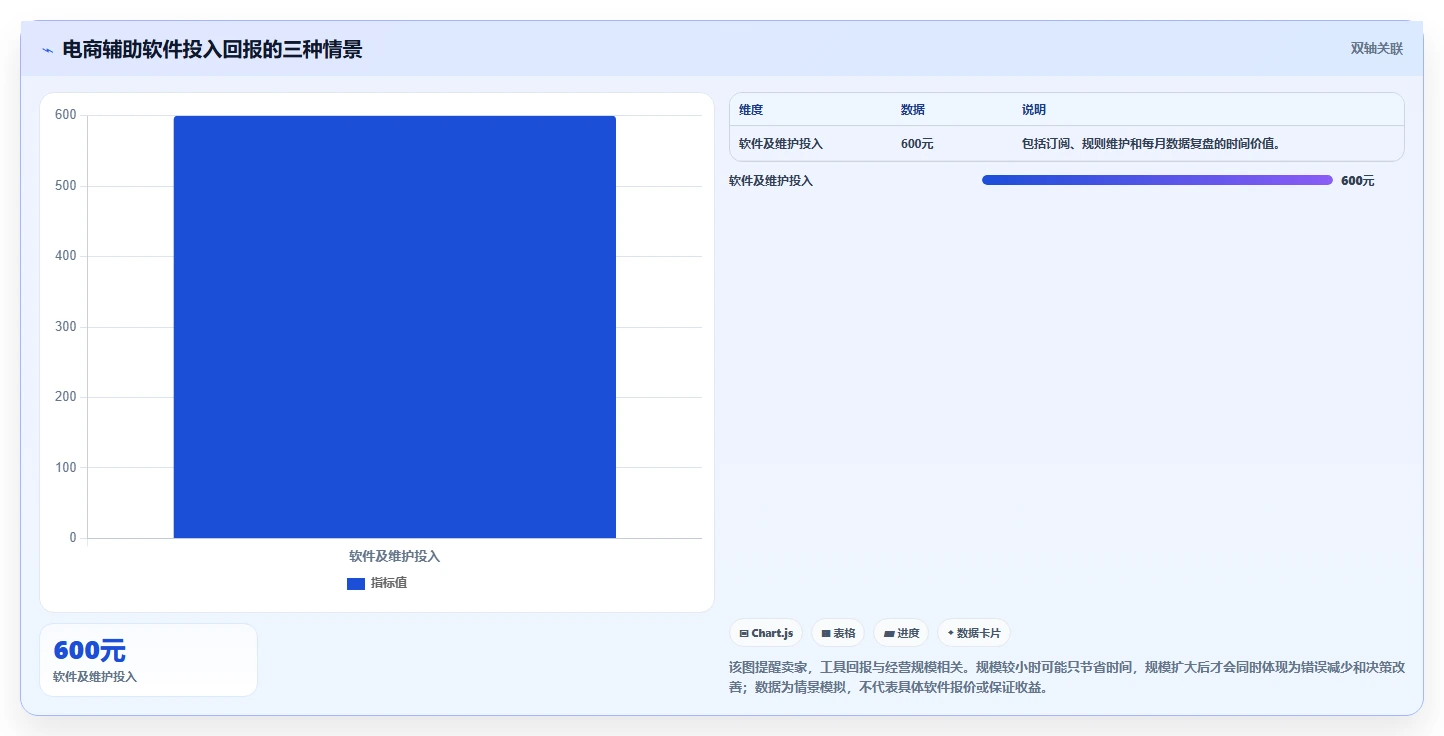Click the 维度 column header

pyautogui.click(x=751, y=110)
